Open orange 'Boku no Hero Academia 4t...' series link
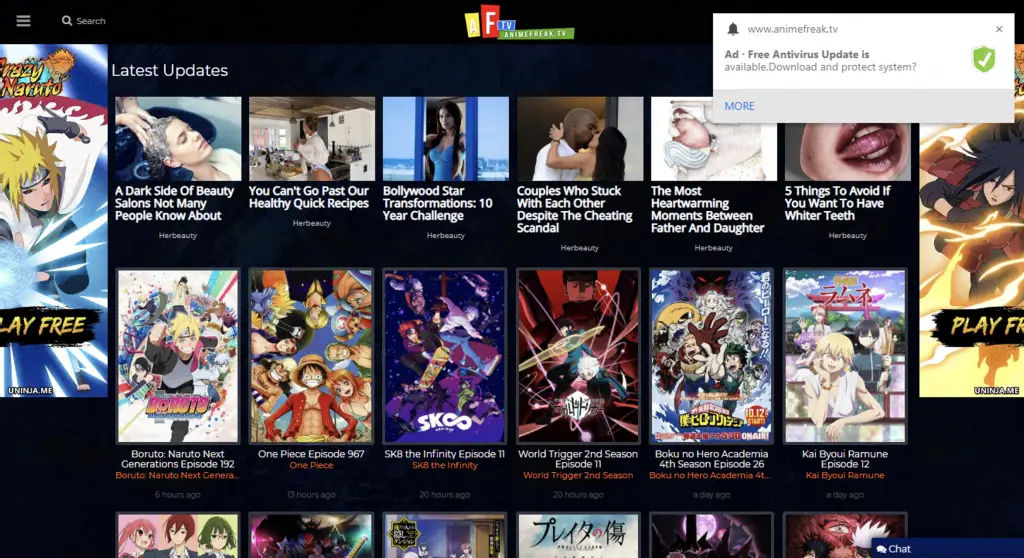The width and height of the screenshot is (1024, 558). click(x=711, y=475)
